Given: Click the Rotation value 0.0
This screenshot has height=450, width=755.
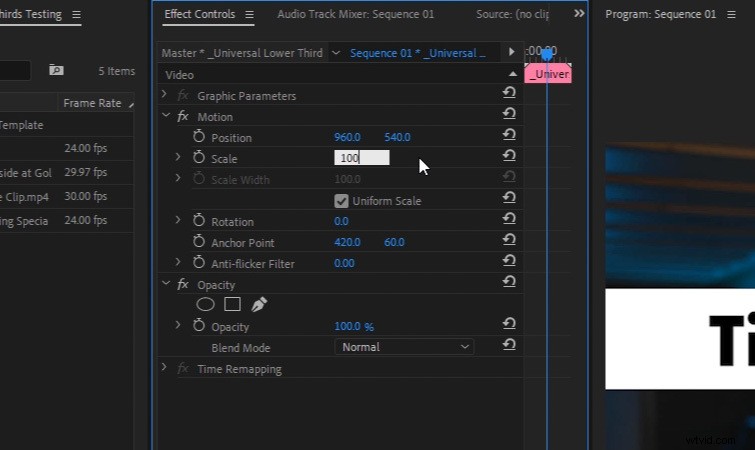Looking at the screenshot, I should tap(341, 221).
